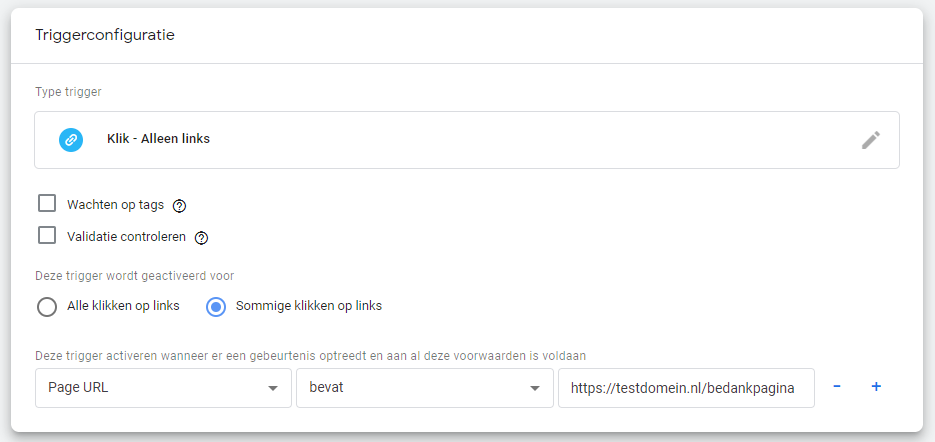Select the Alle klikken op links radio button
935x442 pixels.
click(x=47, y=307)
